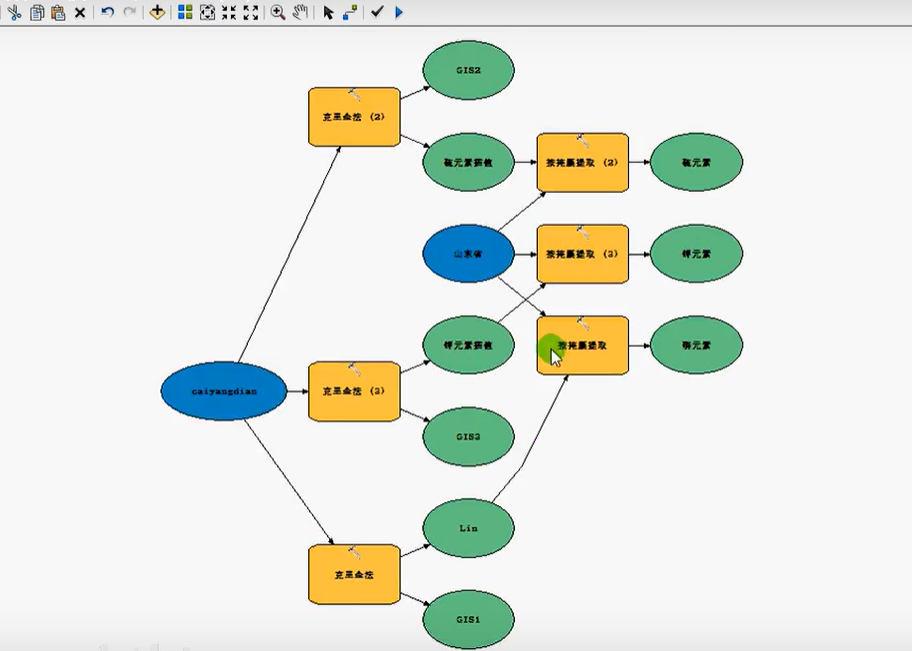Image resolution: width=912 pixels, height=651 pixels.
Task: Select the GIS3 output ellipse
Action: coord(468,436)
